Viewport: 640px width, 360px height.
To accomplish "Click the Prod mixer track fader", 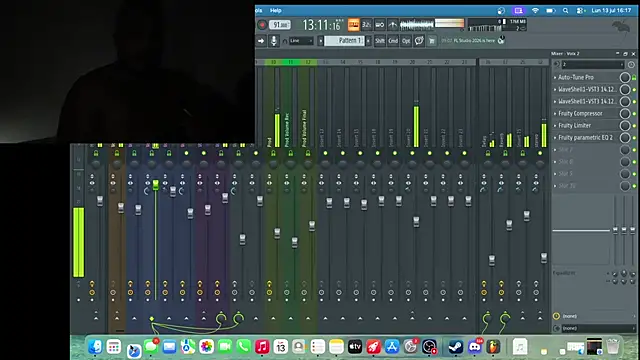I will tap(277, 233).
